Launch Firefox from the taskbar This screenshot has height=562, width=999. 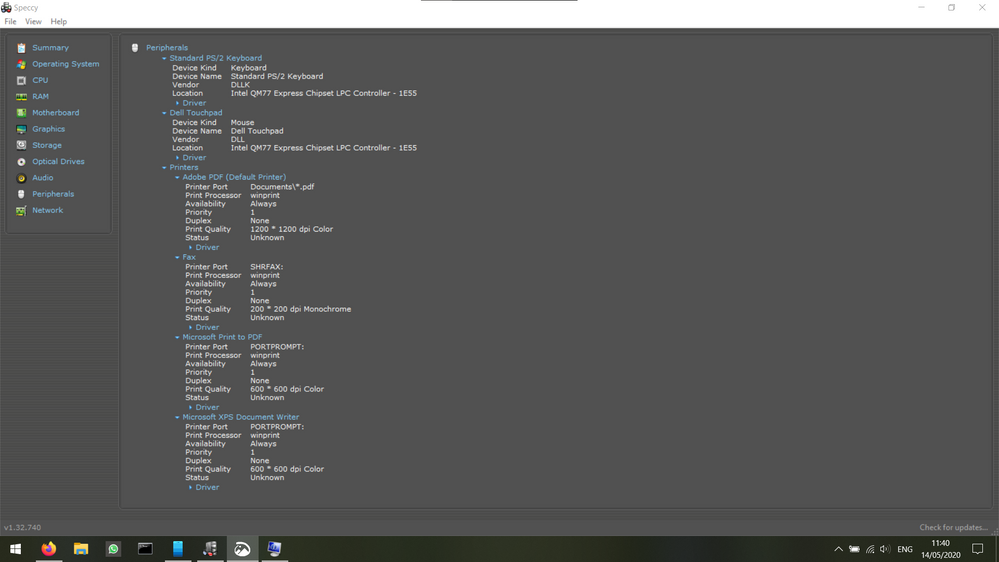[48, 549]
